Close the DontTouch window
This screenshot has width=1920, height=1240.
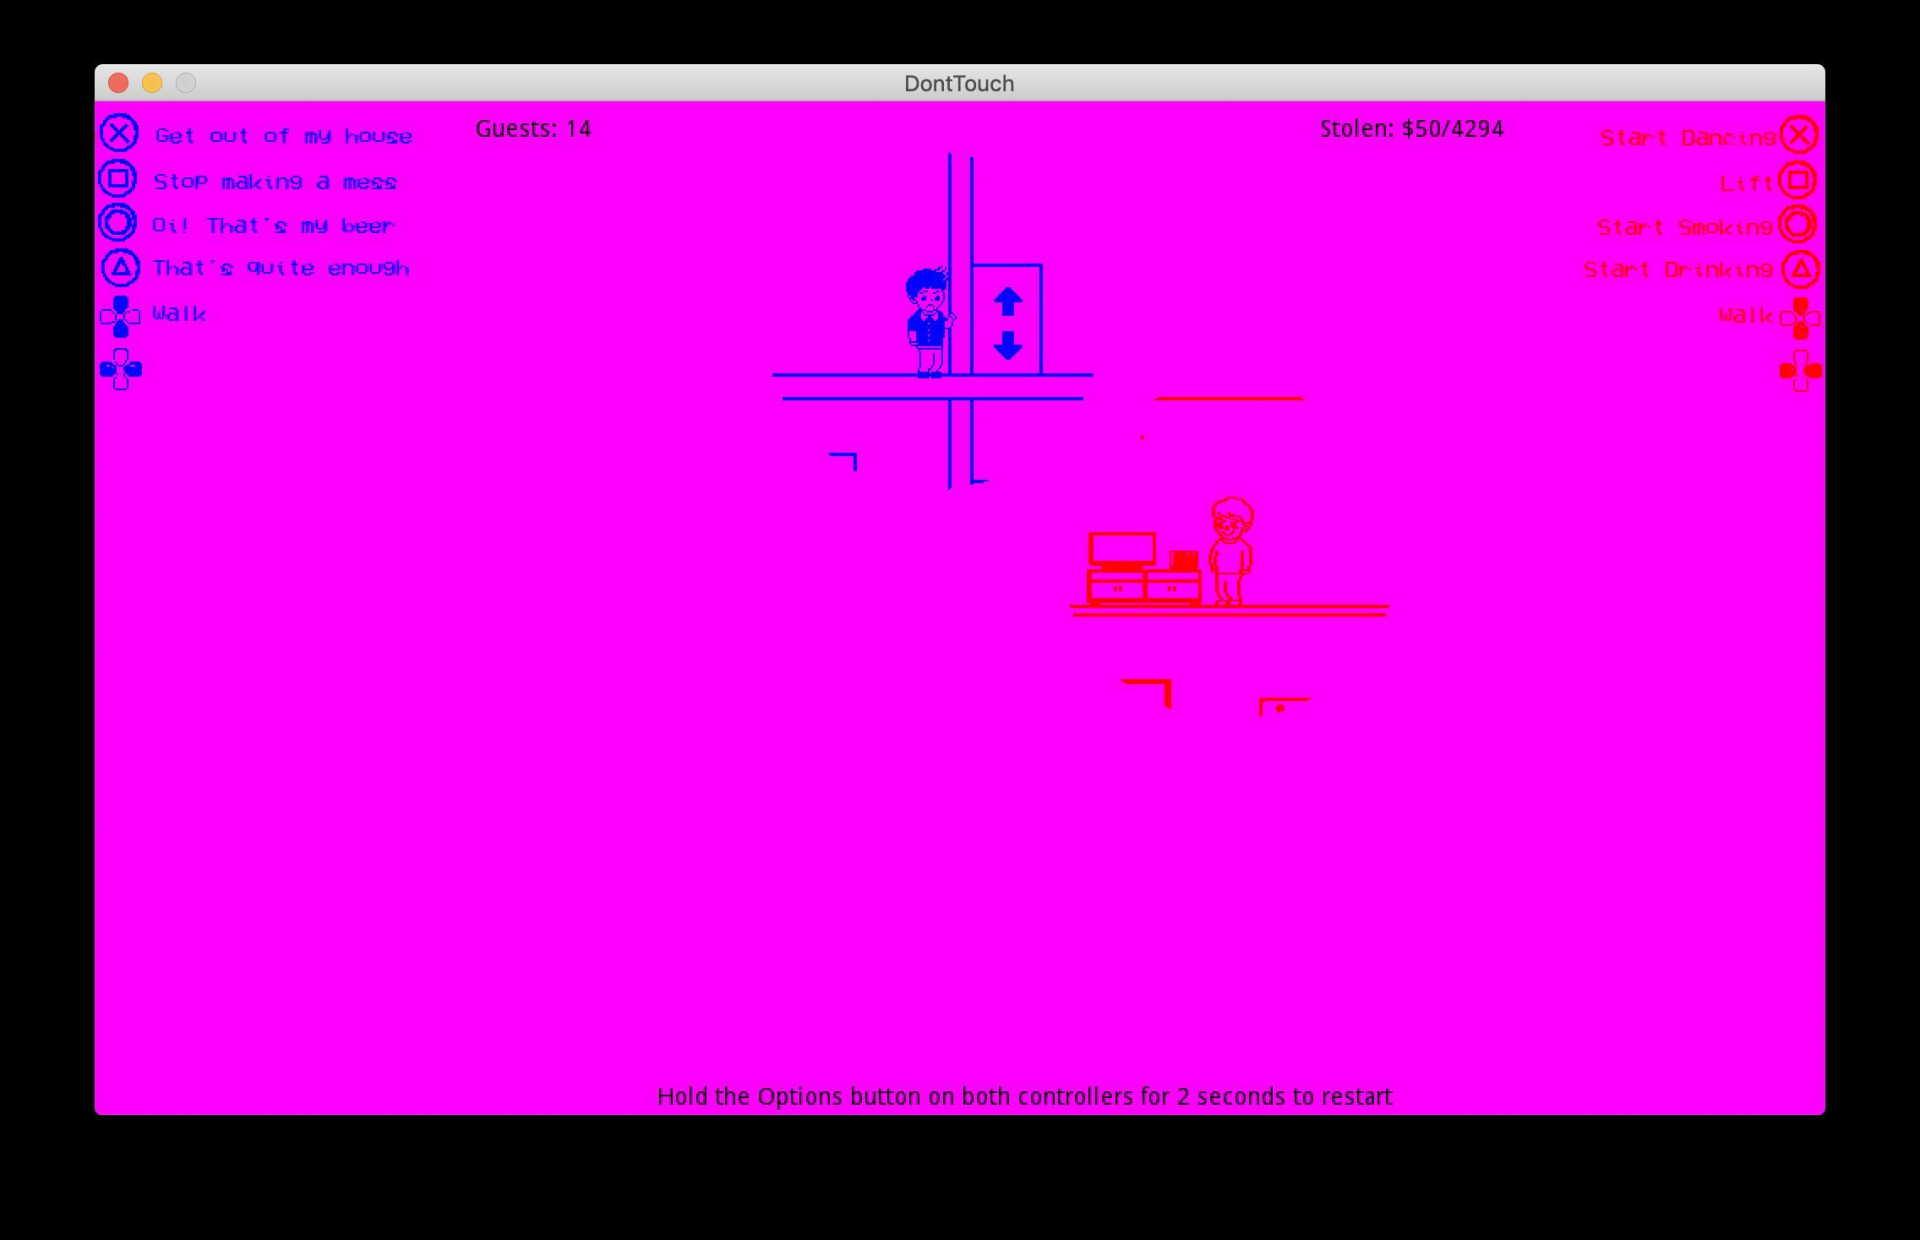[118, 83]
